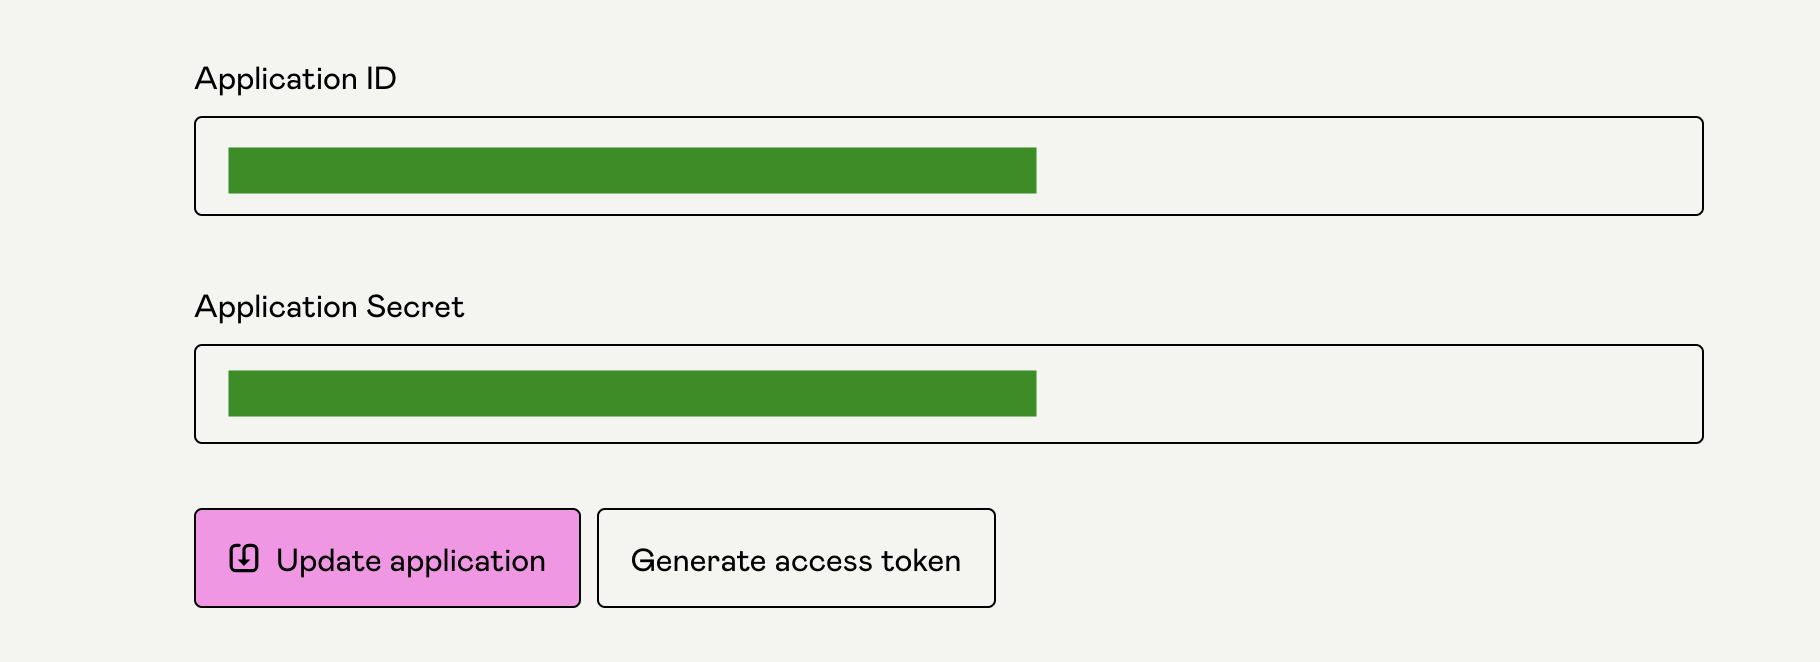
Task: Click the word "ID" in the first label
Action: [381, 79]
